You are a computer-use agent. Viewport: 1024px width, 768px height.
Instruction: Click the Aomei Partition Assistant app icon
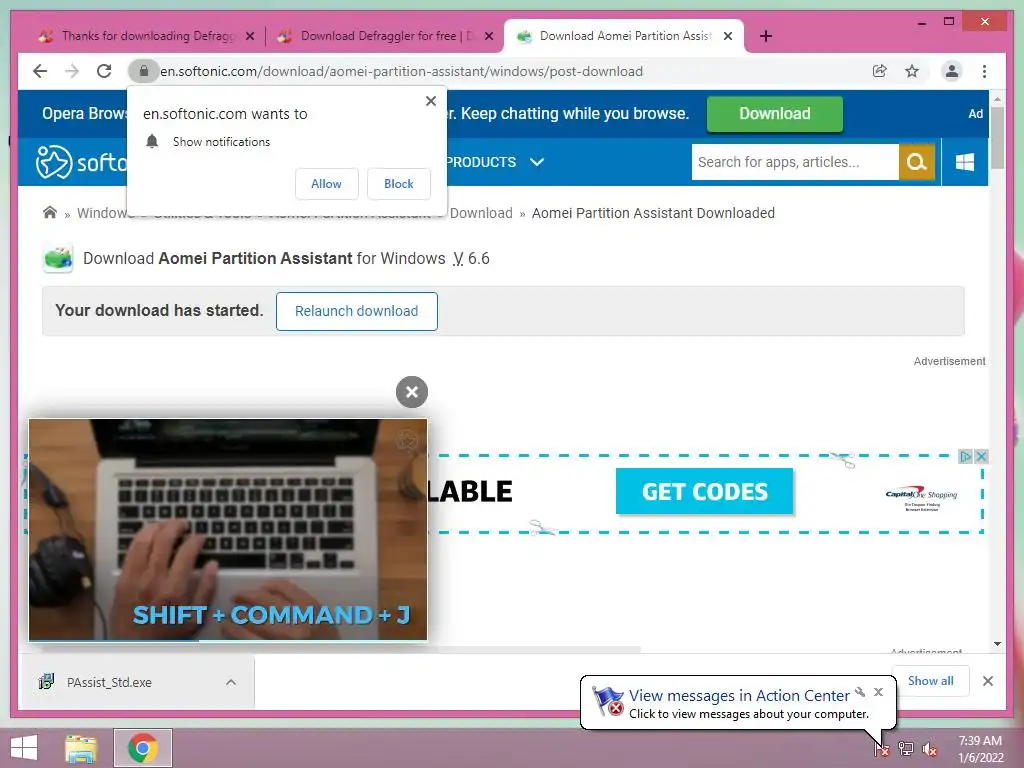[x=58, y=259]
